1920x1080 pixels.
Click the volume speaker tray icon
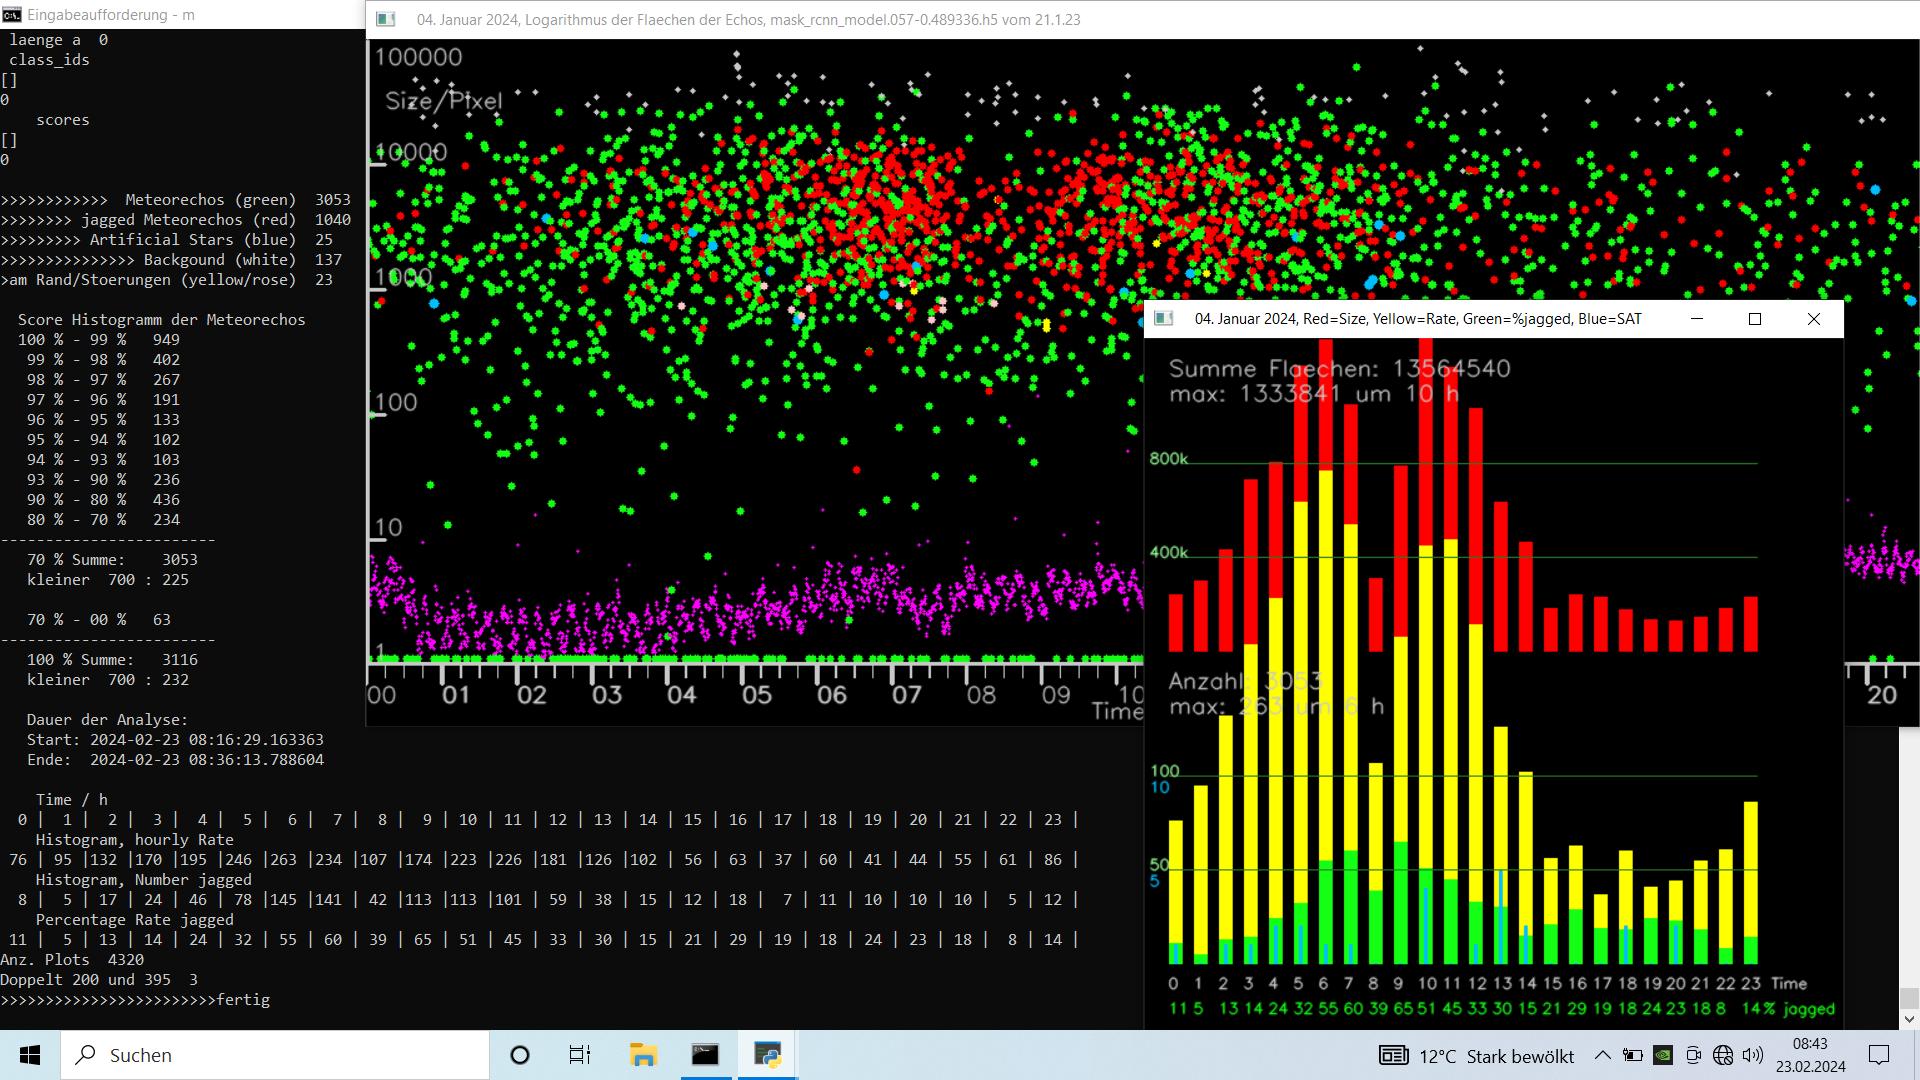pos(1752,1055)
